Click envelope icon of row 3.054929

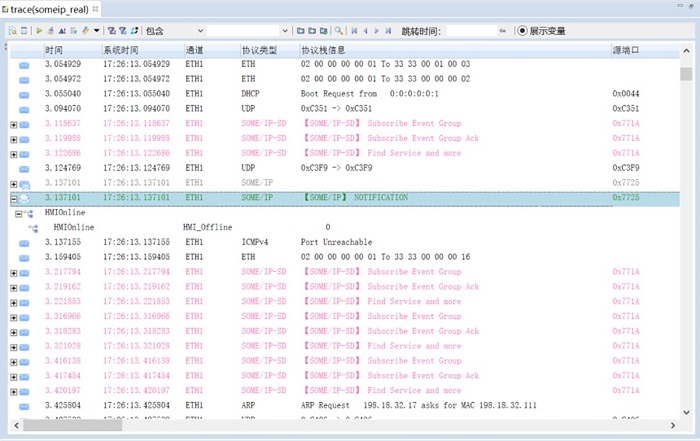coord(24,66)
